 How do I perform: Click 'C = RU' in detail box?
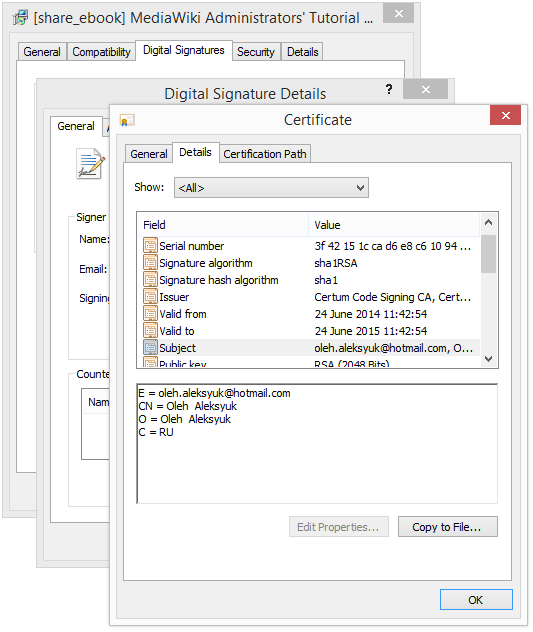tap(156, 432)
